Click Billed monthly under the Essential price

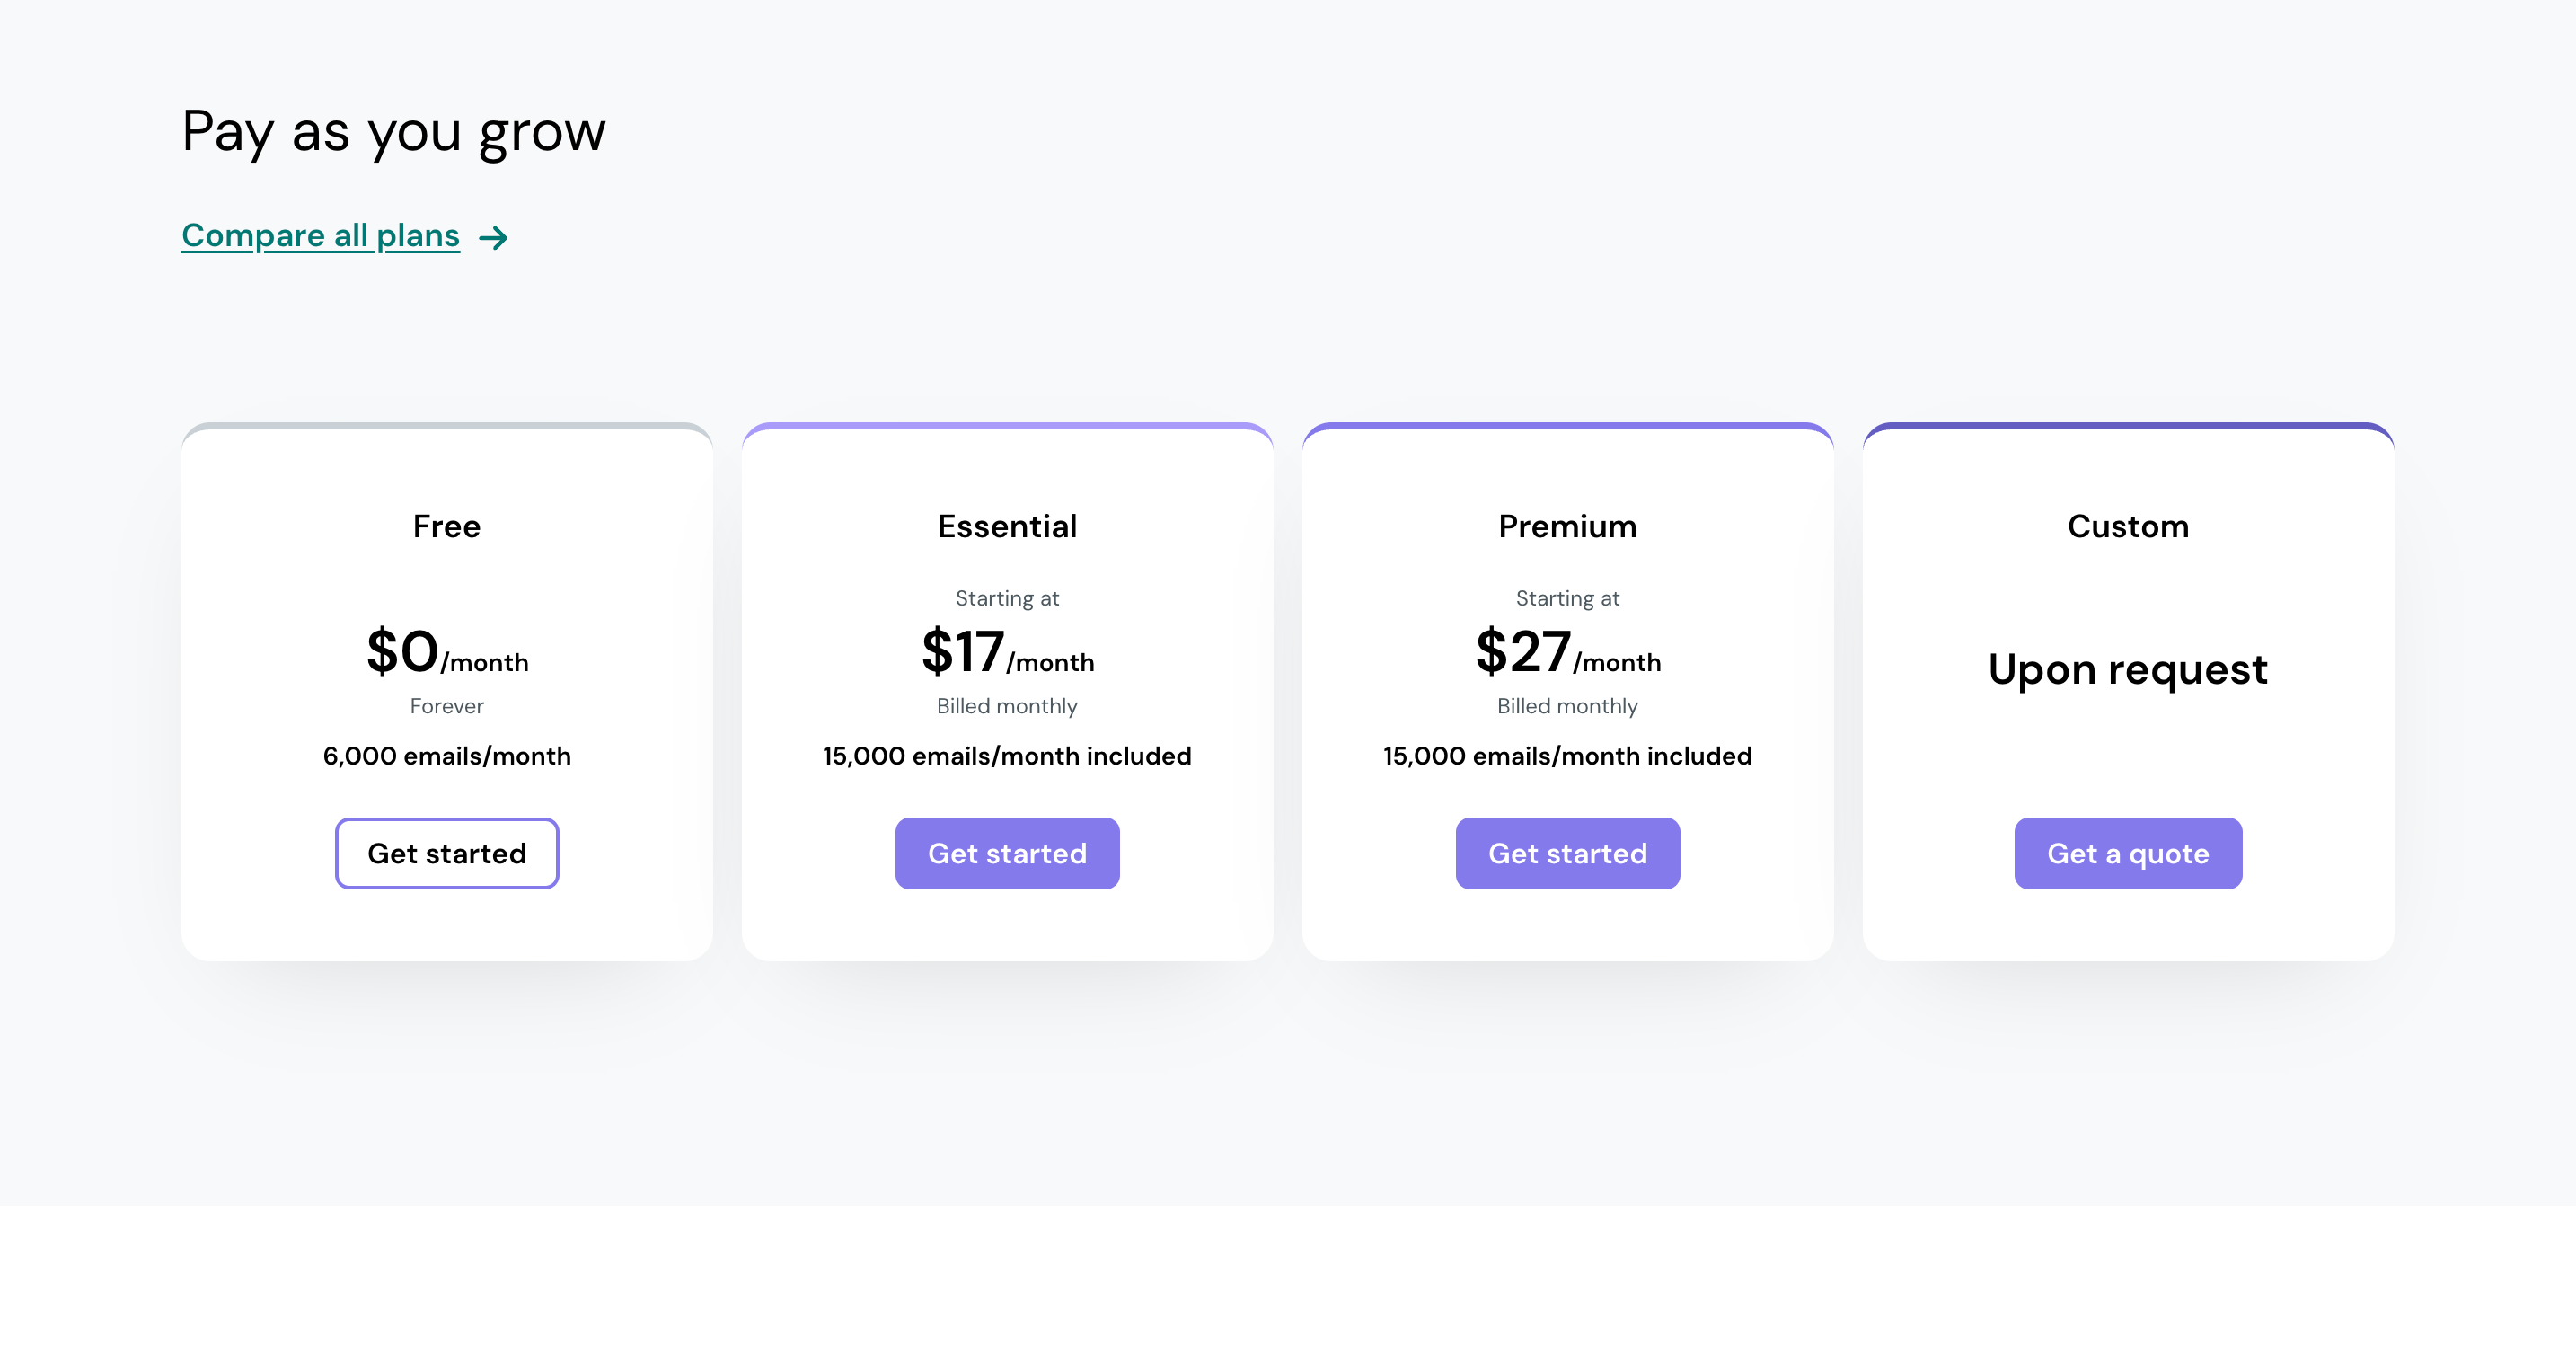1007,706
